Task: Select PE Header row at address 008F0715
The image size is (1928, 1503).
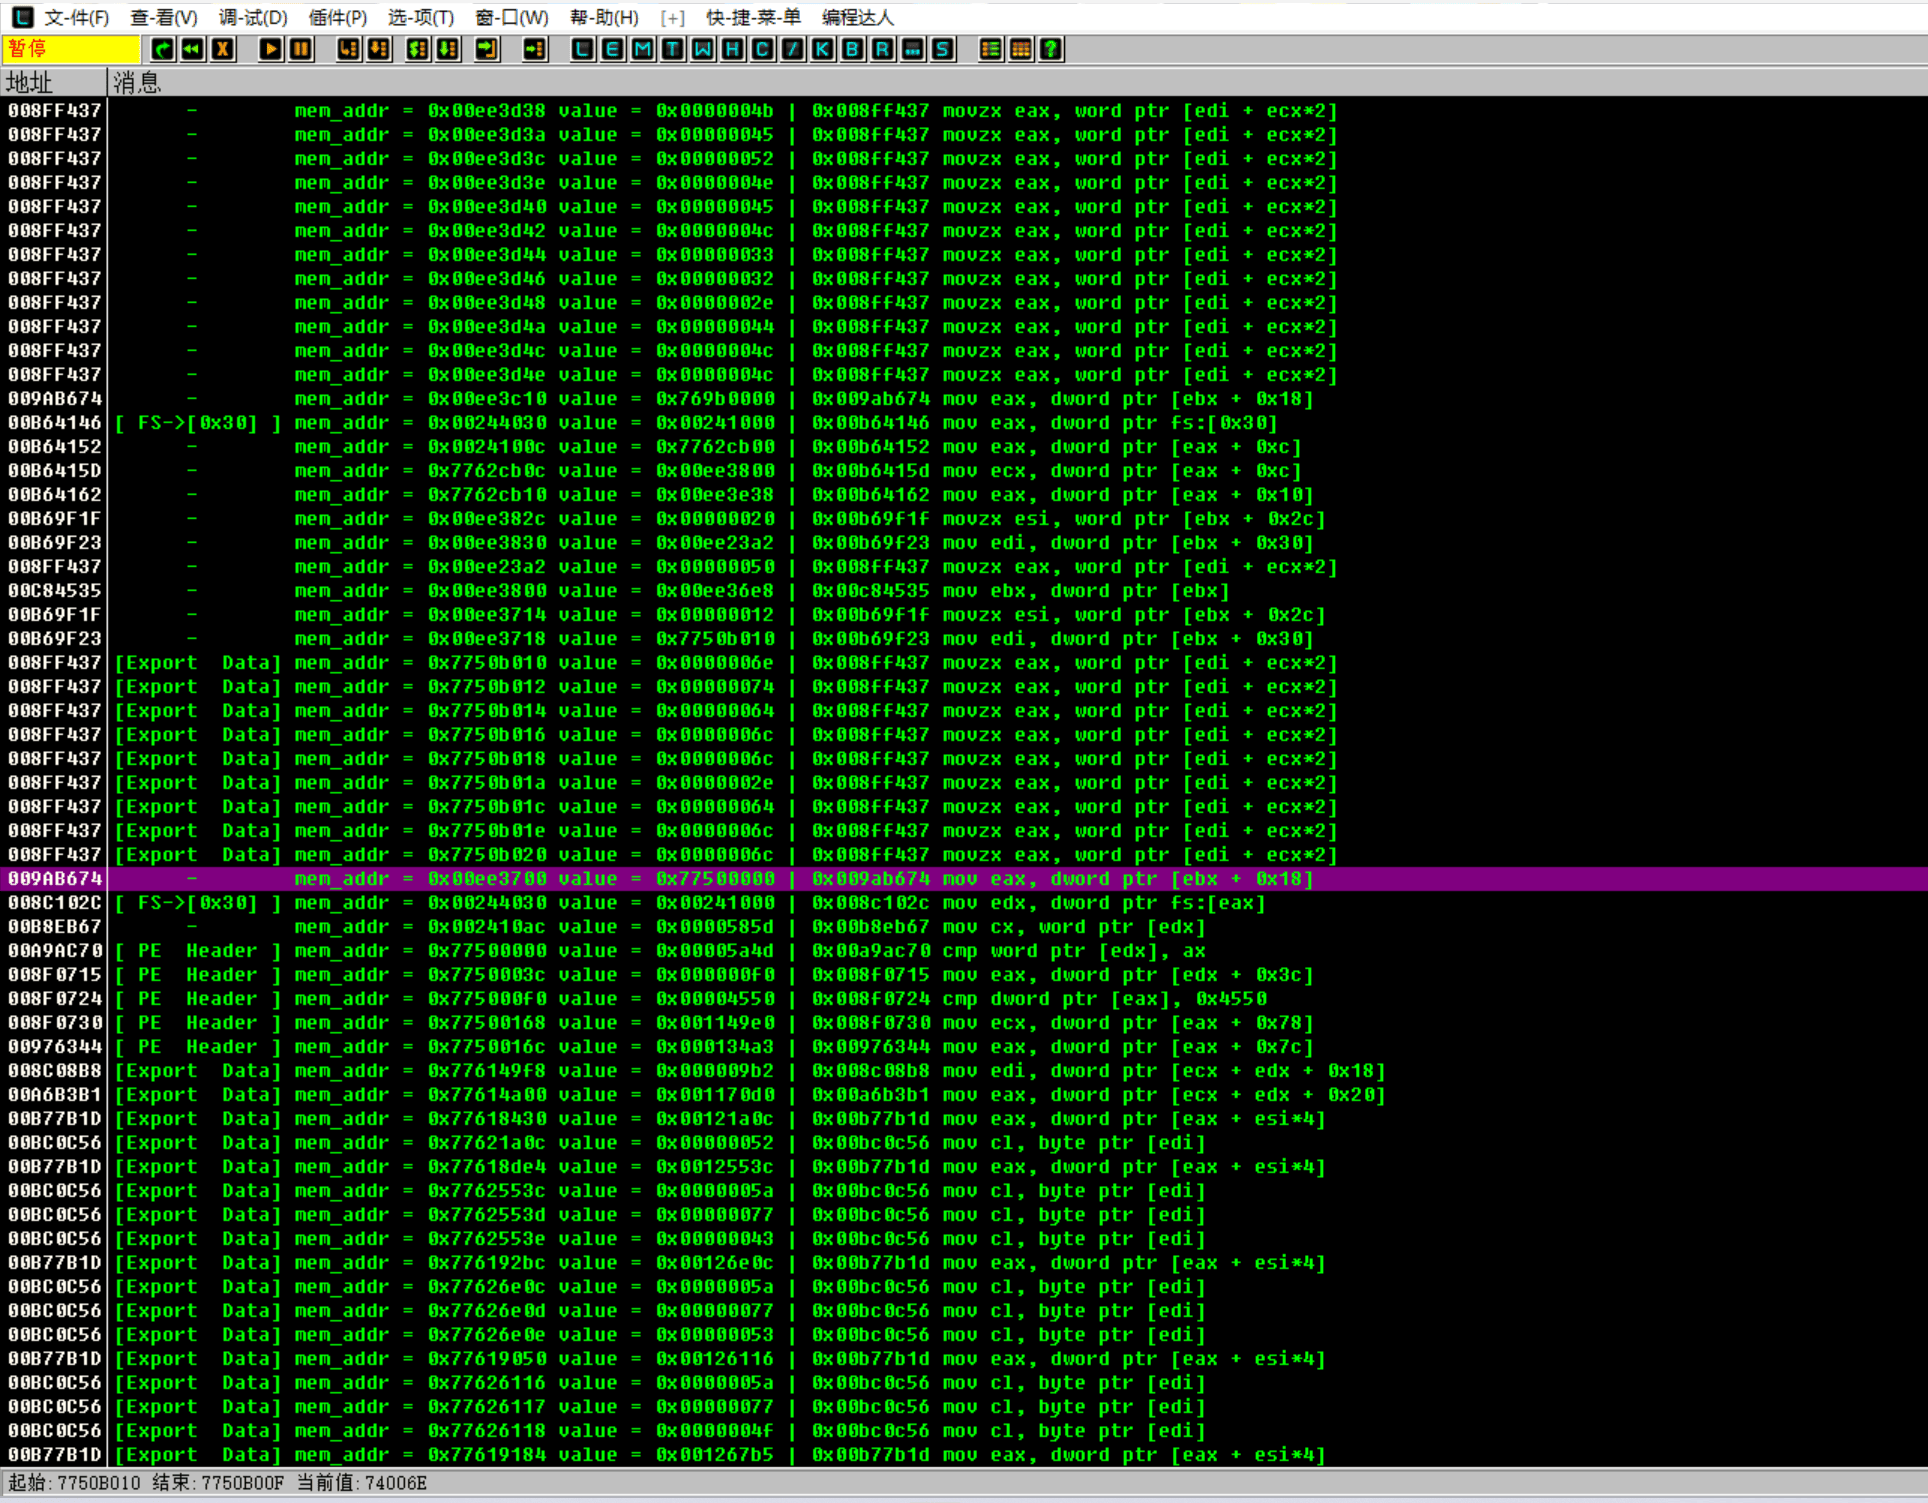Action: pyautogui.click(x=964, y=975)
